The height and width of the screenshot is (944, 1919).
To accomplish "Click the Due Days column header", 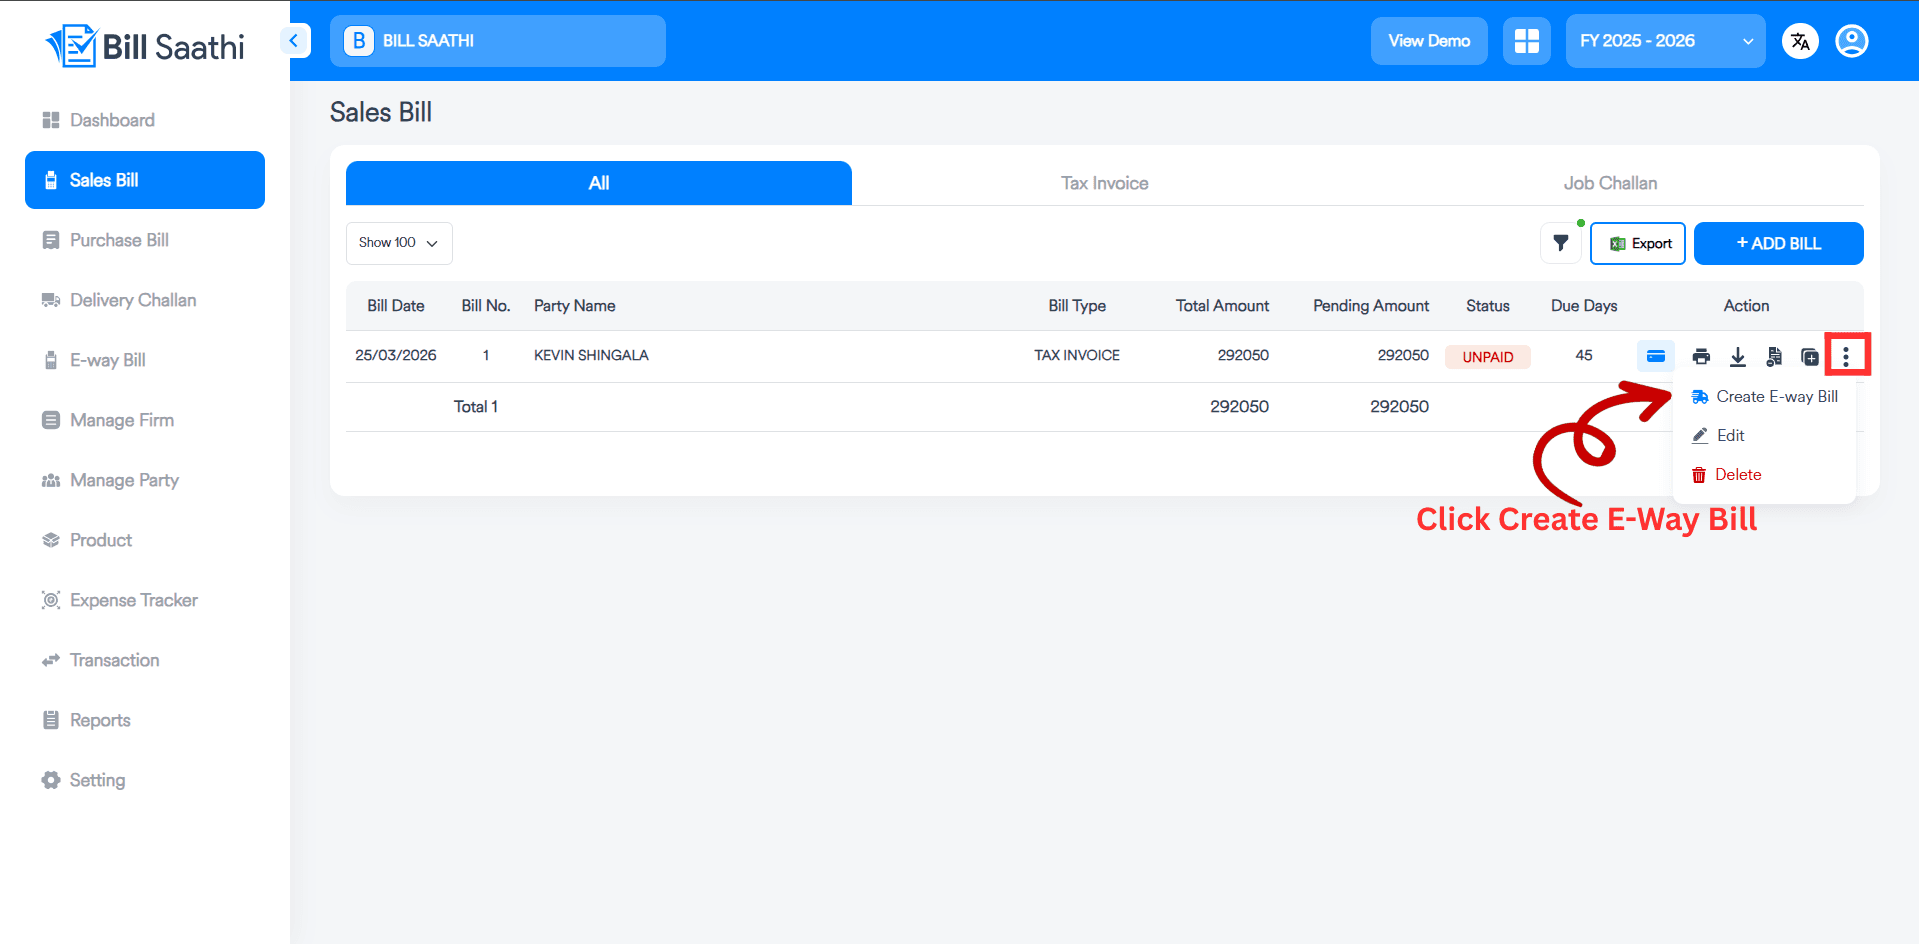I will [x=1584, y=306].
